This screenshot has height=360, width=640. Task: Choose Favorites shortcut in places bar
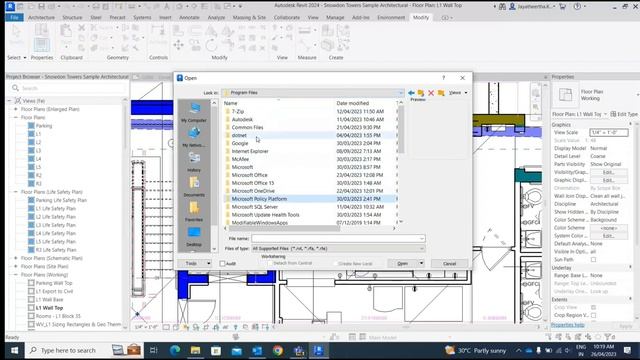click(194, 211)
